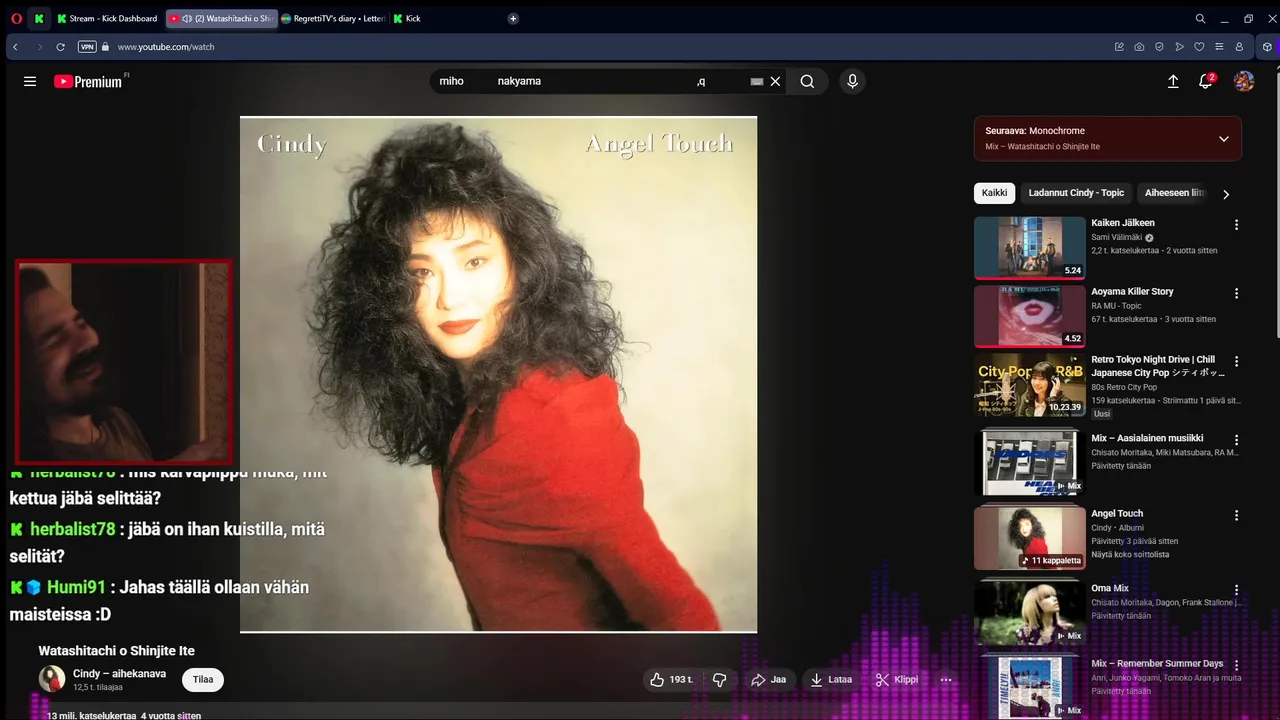This screenshot has width=1280, height=720.
Task: Play the Retro Tokyo Night Drive video
Action: (x=1030, y=385)
